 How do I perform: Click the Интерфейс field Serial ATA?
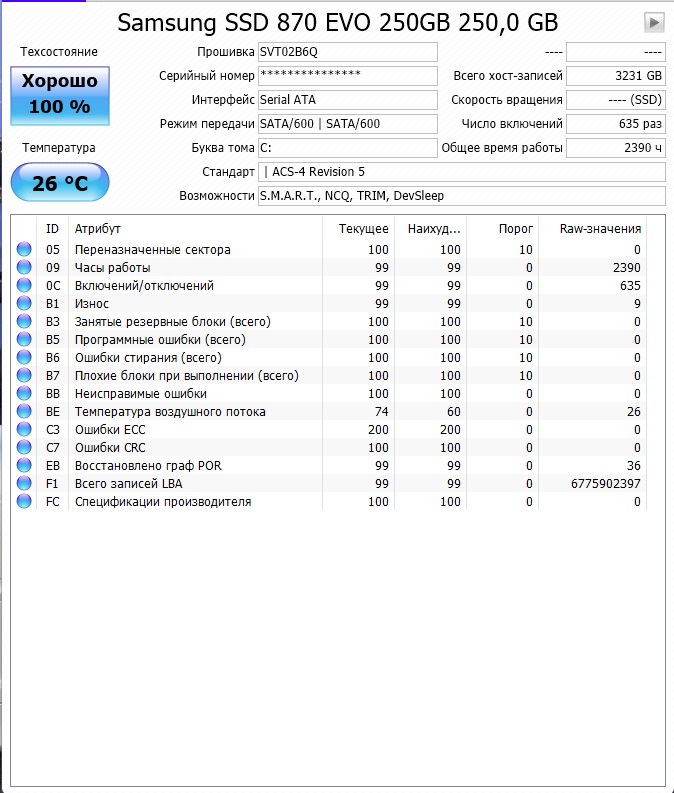(347, 100)
